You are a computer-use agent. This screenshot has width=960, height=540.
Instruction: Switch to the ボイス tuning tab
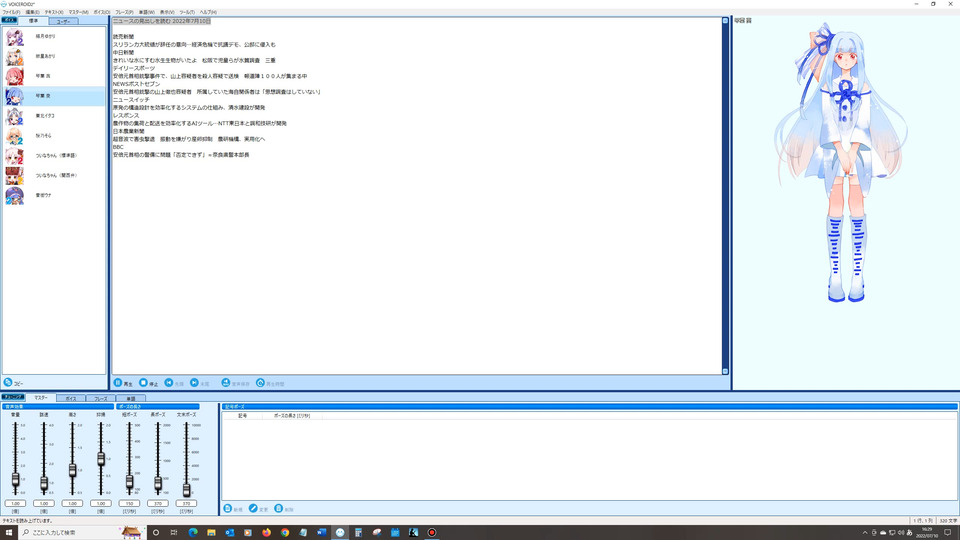tap(71, 399)
